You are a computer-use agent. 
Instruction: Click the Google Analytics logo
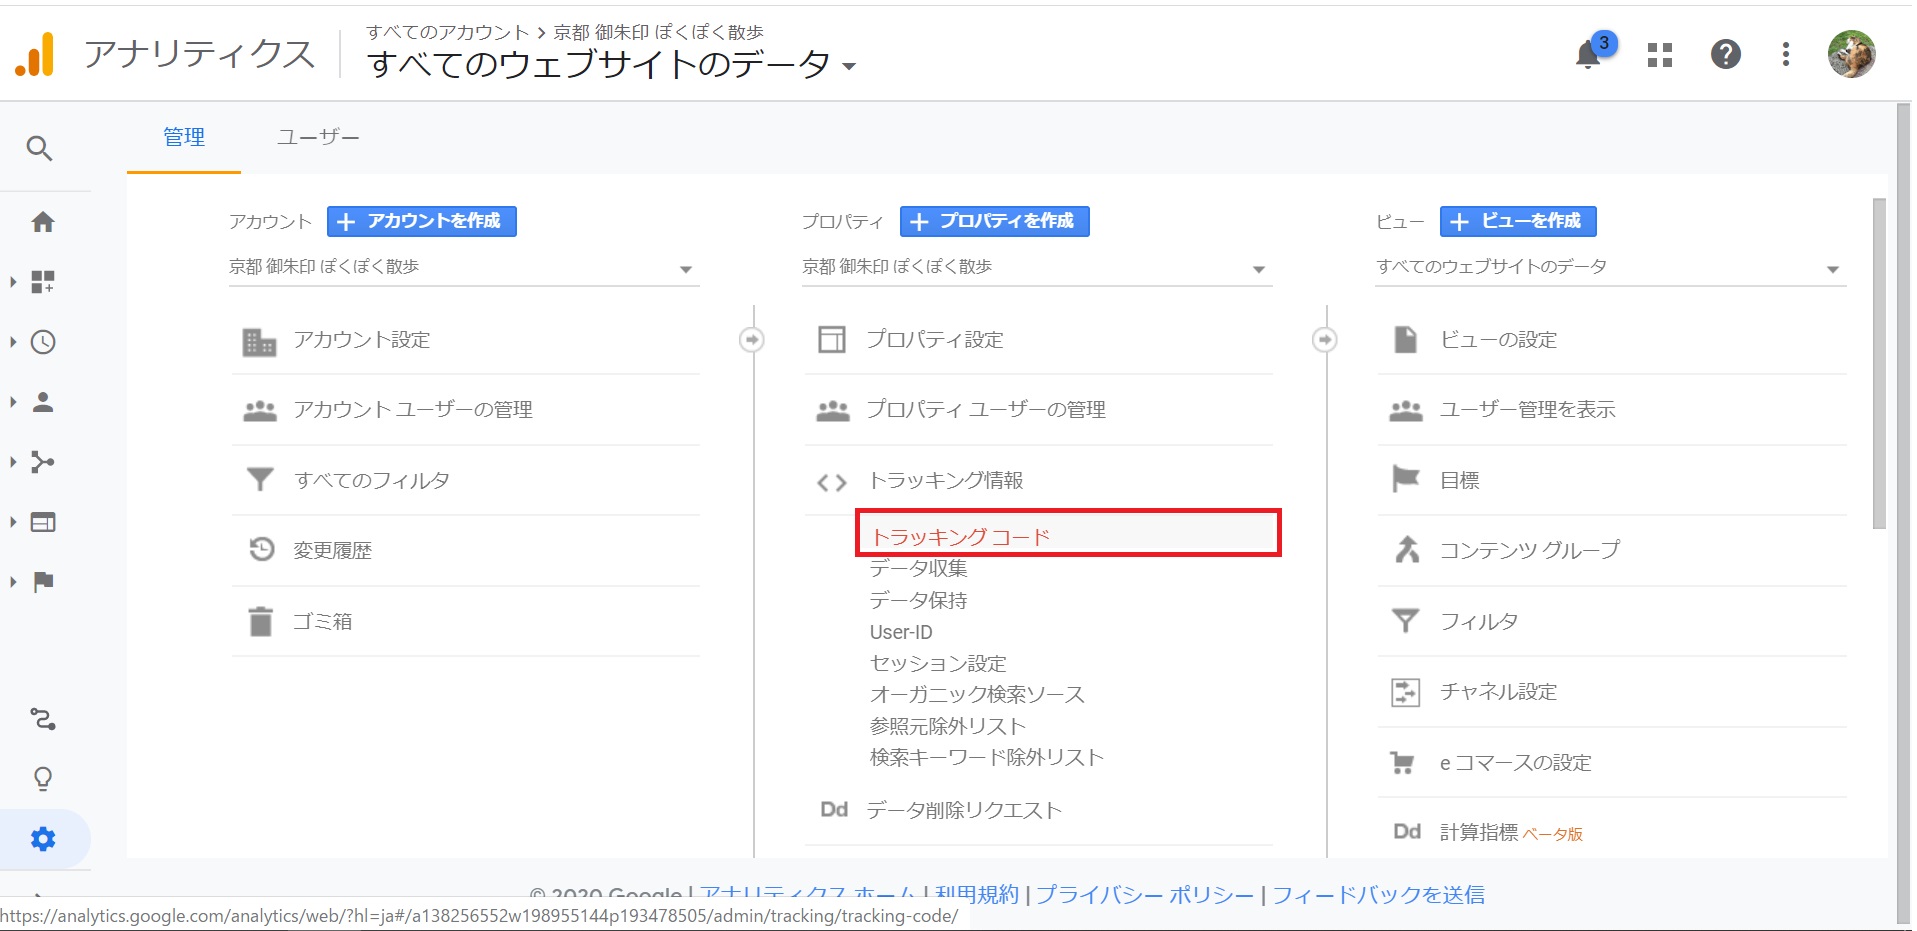pos(35,54)
